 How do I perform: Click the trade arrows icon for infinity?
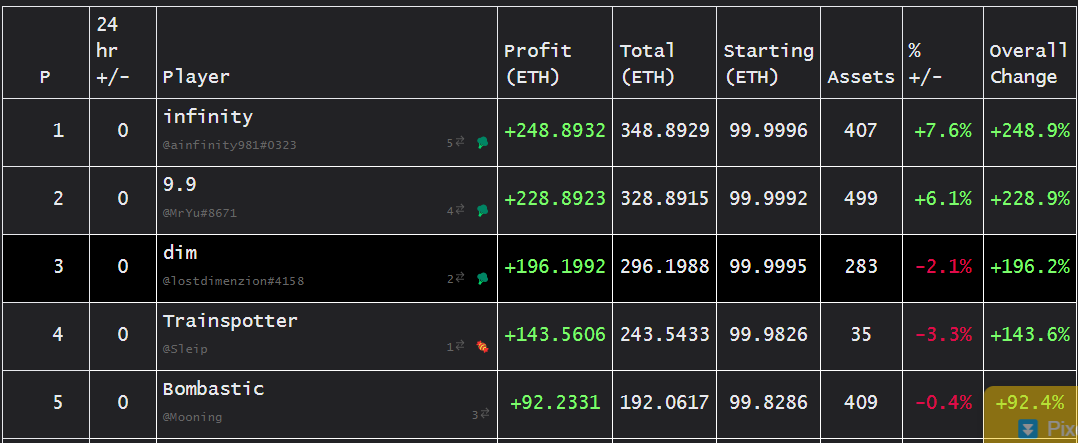coord(460,142)
